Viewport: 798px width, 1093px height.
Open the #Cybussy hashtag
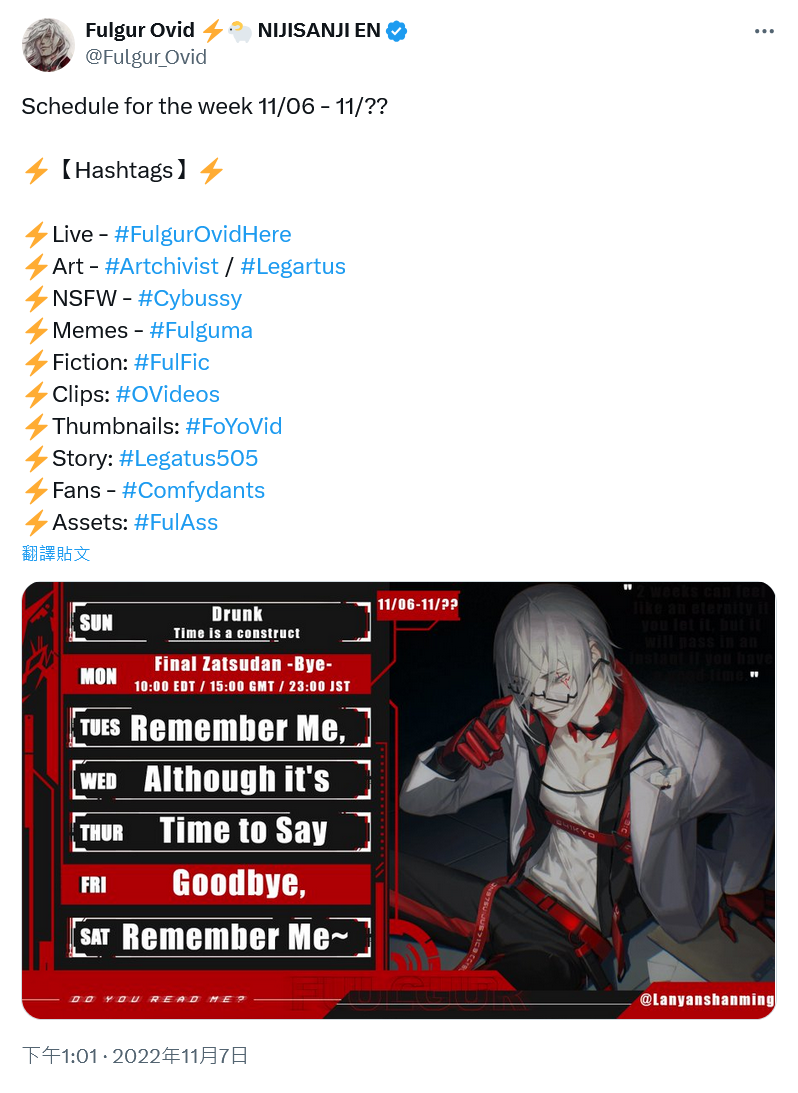190,298
